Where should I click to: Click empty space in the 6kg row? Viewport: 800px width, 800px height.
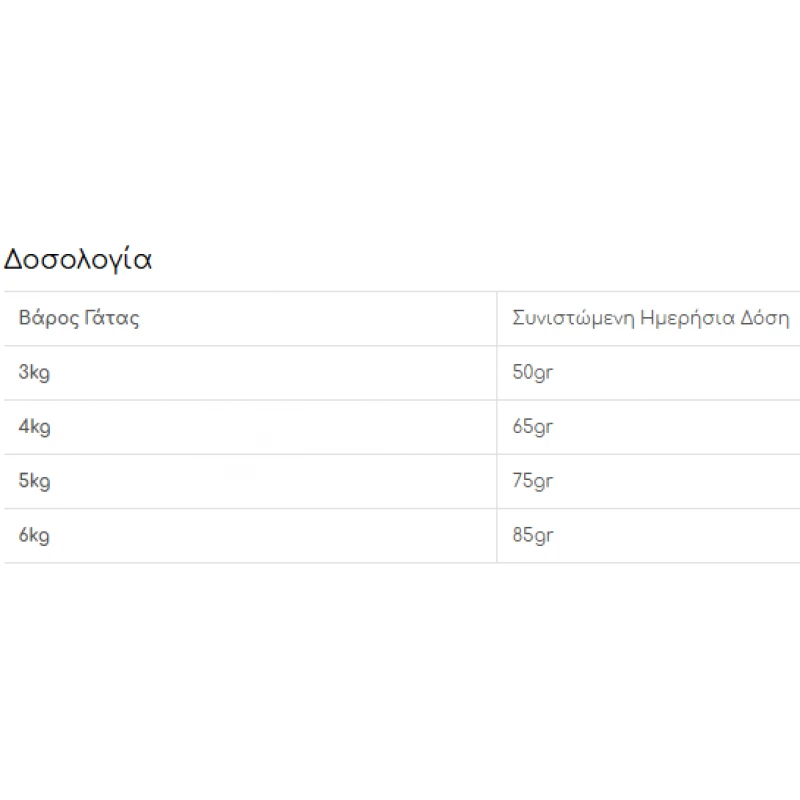(281, 536)
